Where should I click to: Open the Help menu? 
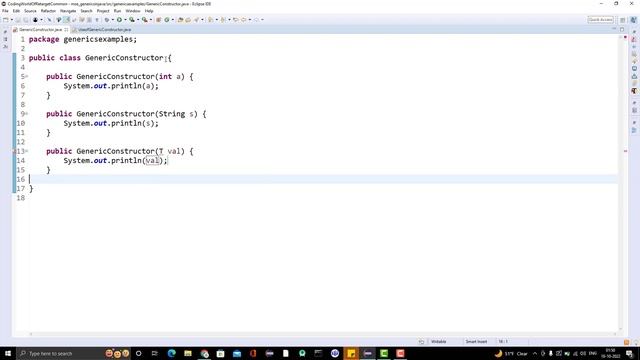[x=149, y=11]
